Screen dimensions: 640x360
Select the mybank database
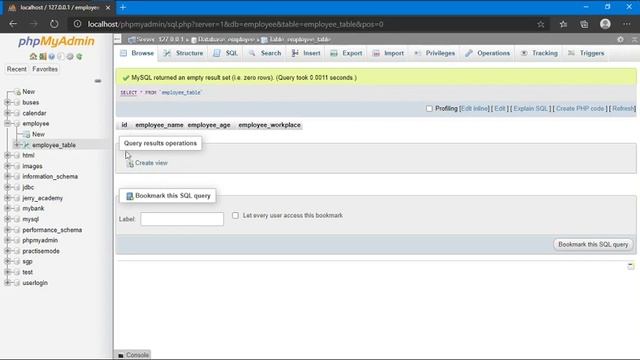coord(33,208)
